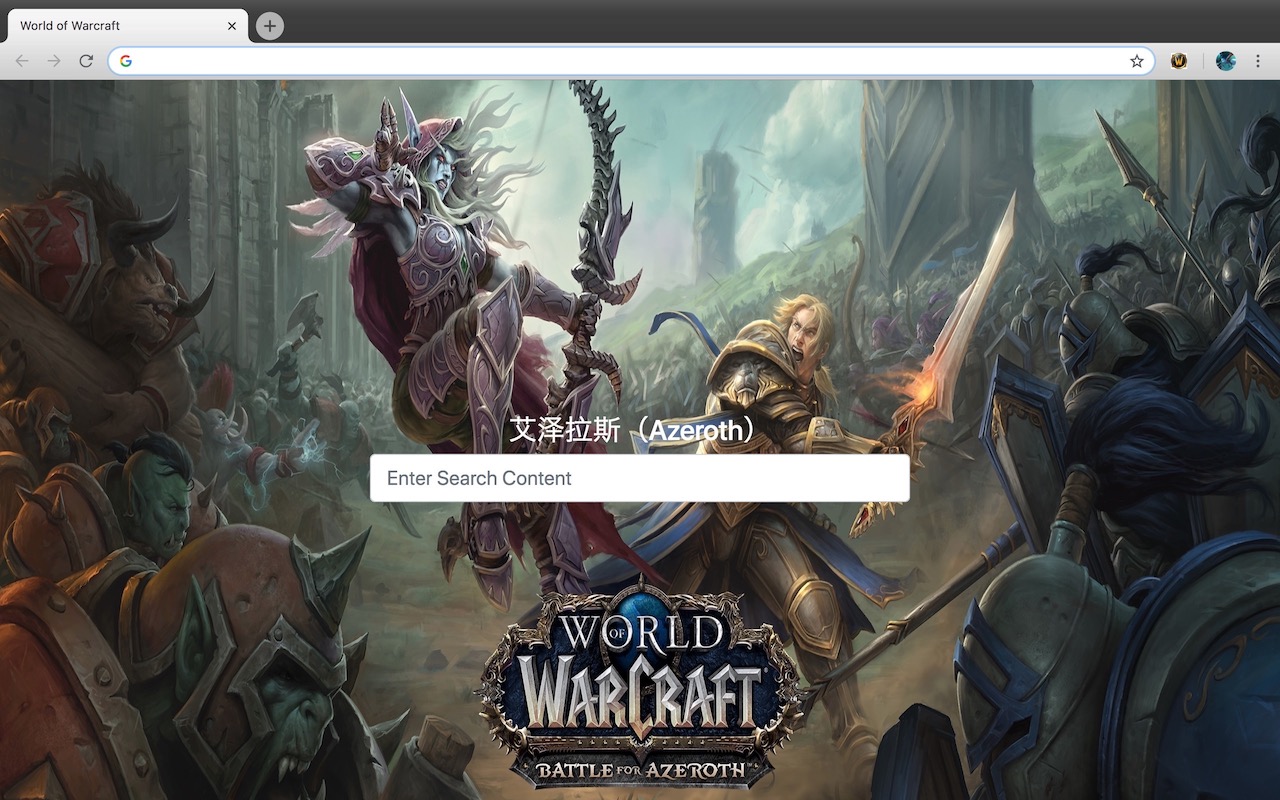Click the browser back arrow

coord(22,61)
